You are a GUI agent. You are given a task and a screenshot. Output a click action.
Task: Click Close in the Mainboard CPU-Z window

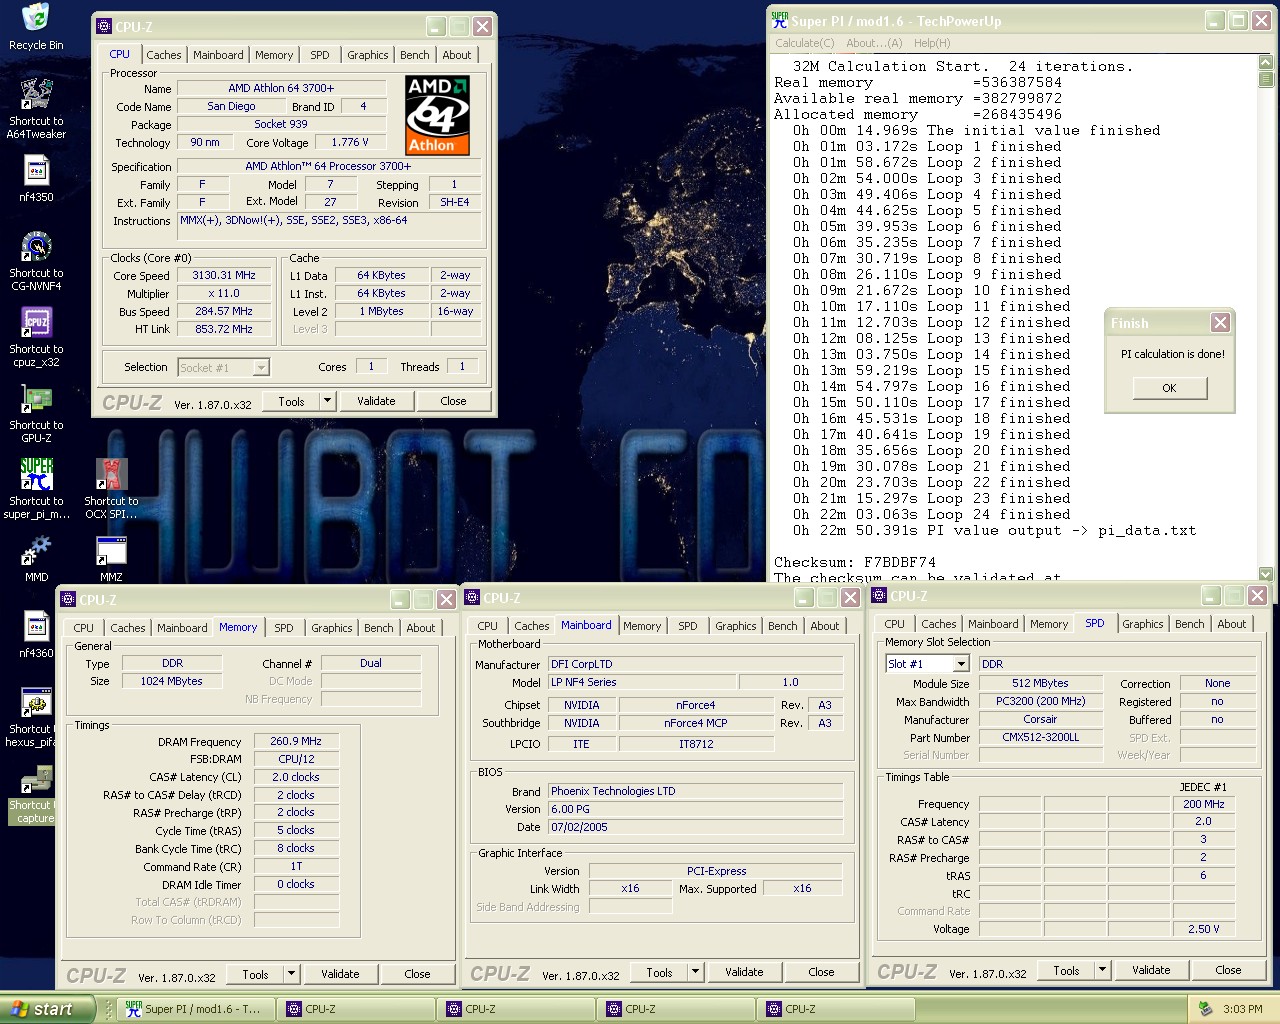tap(821, 972)
